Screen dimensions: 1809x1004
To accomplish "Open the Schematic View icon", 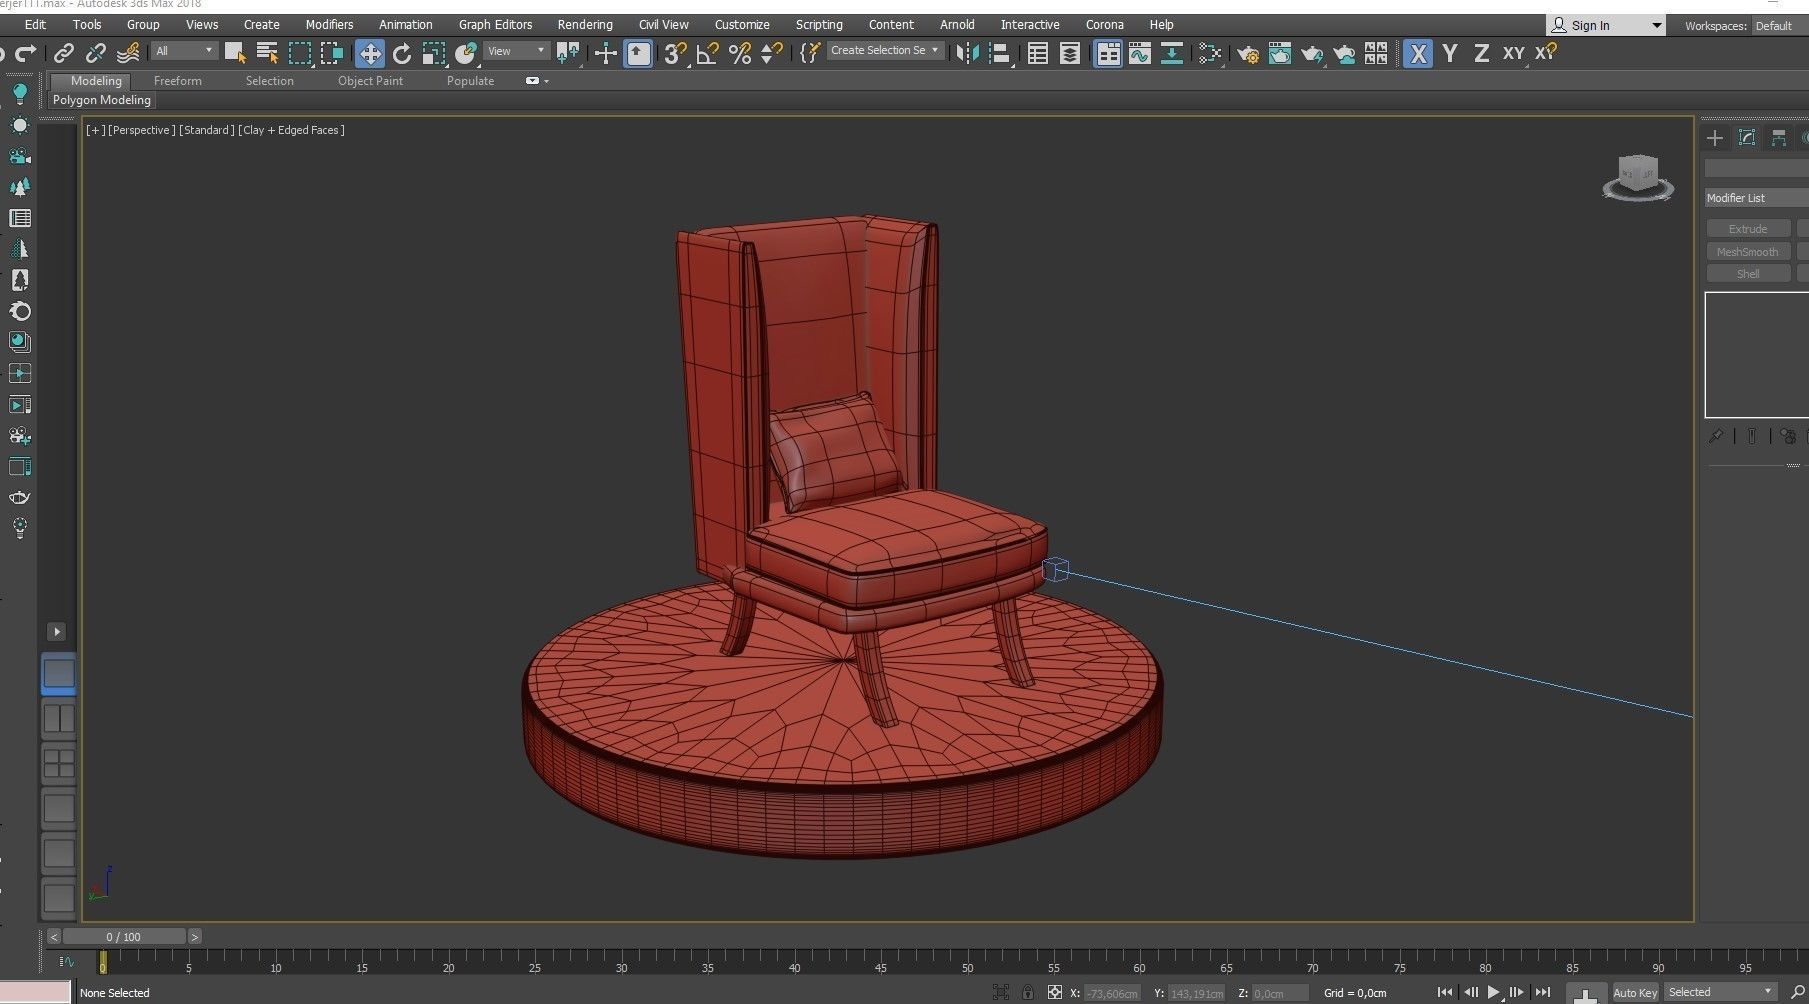I will 1172,53.
